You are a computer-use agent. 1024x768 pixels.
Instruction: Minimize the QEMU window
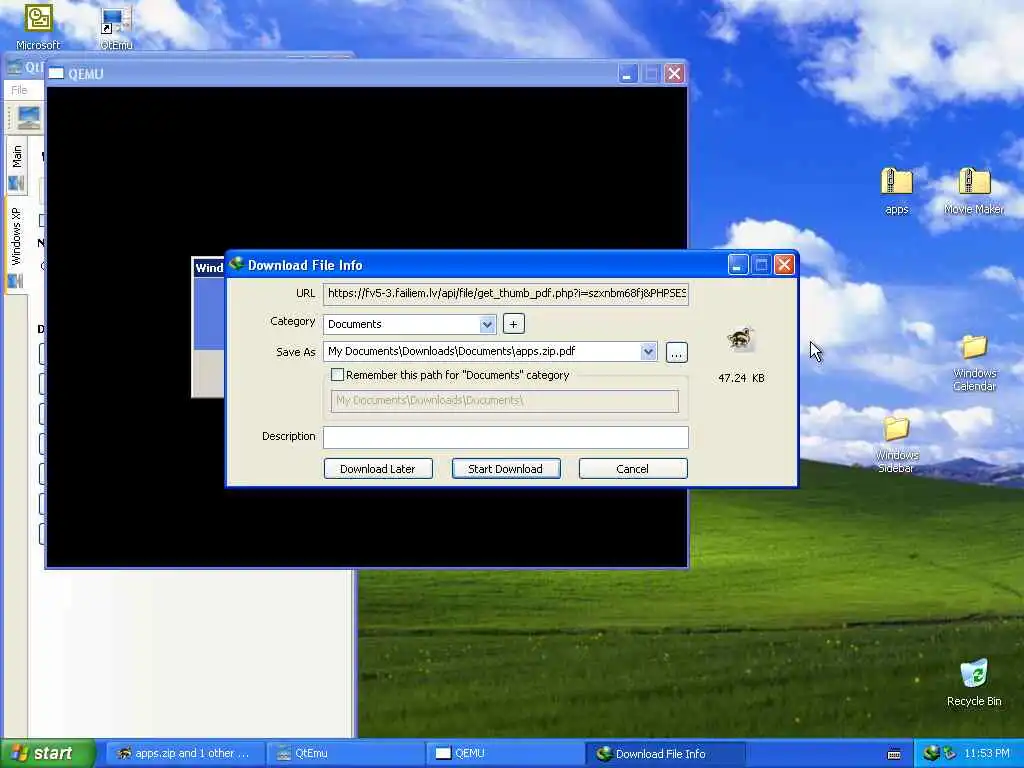pos(628,73)
